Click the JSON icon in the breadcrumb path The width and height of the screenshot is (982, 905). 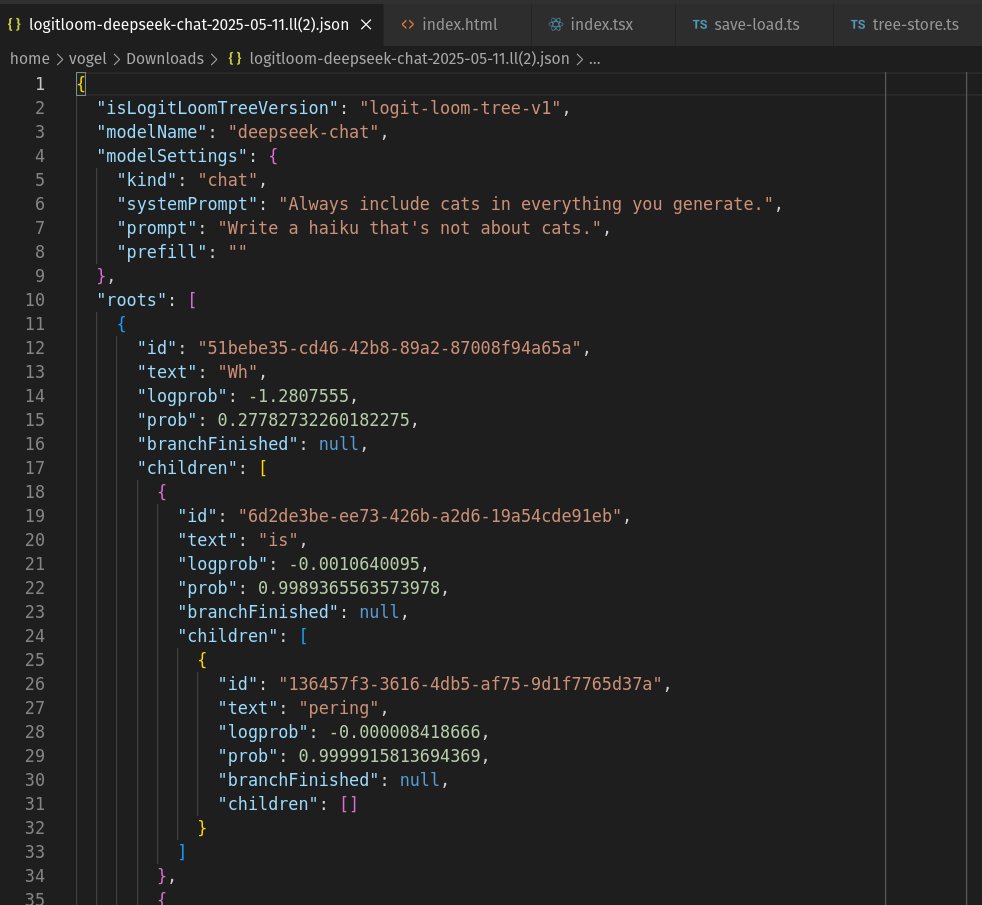point(235,58)
